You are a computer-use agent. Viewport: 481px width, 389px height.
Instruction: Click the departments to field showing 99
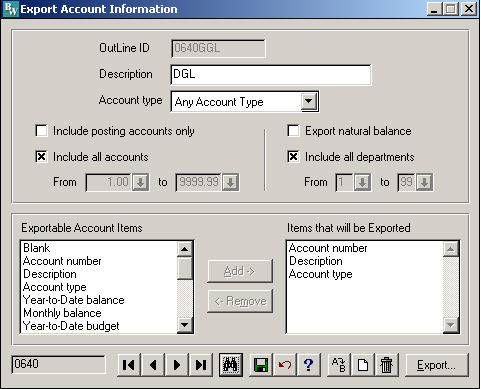point(407,182)
